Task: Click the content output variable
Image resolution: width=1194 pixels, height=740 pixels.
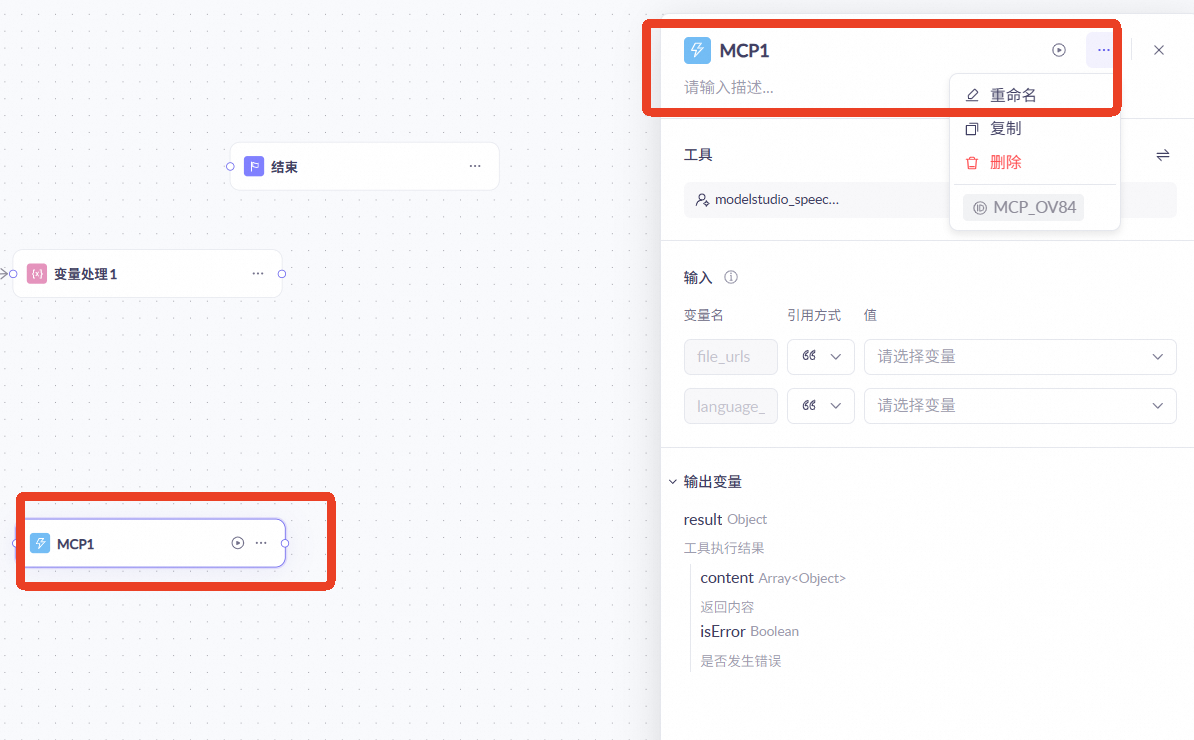Action: [x=726, y=578]
